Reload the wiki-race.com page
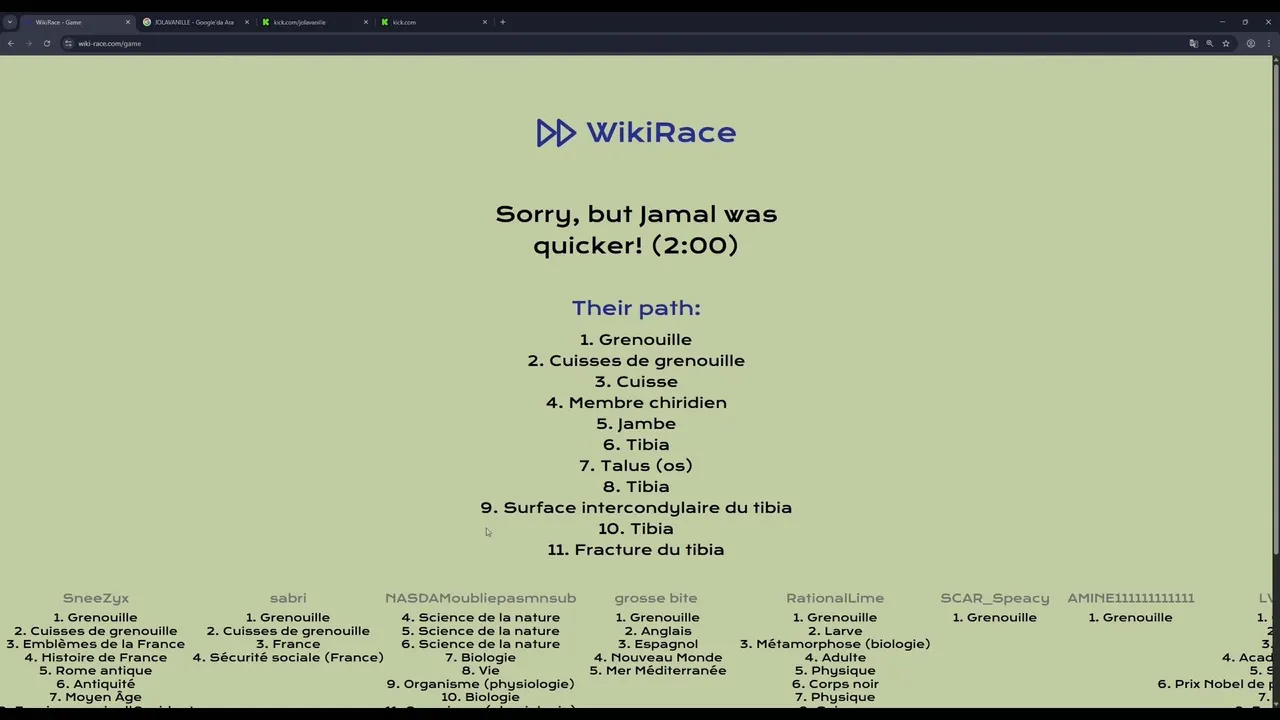1280x720 pixels. pos(46,43)
